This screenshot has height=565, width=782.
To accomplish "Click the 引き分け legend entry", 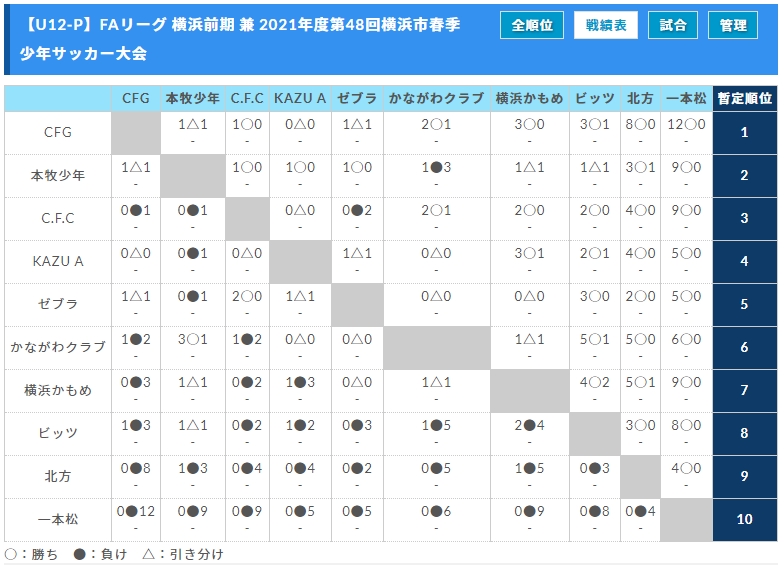I will (183, 554).
